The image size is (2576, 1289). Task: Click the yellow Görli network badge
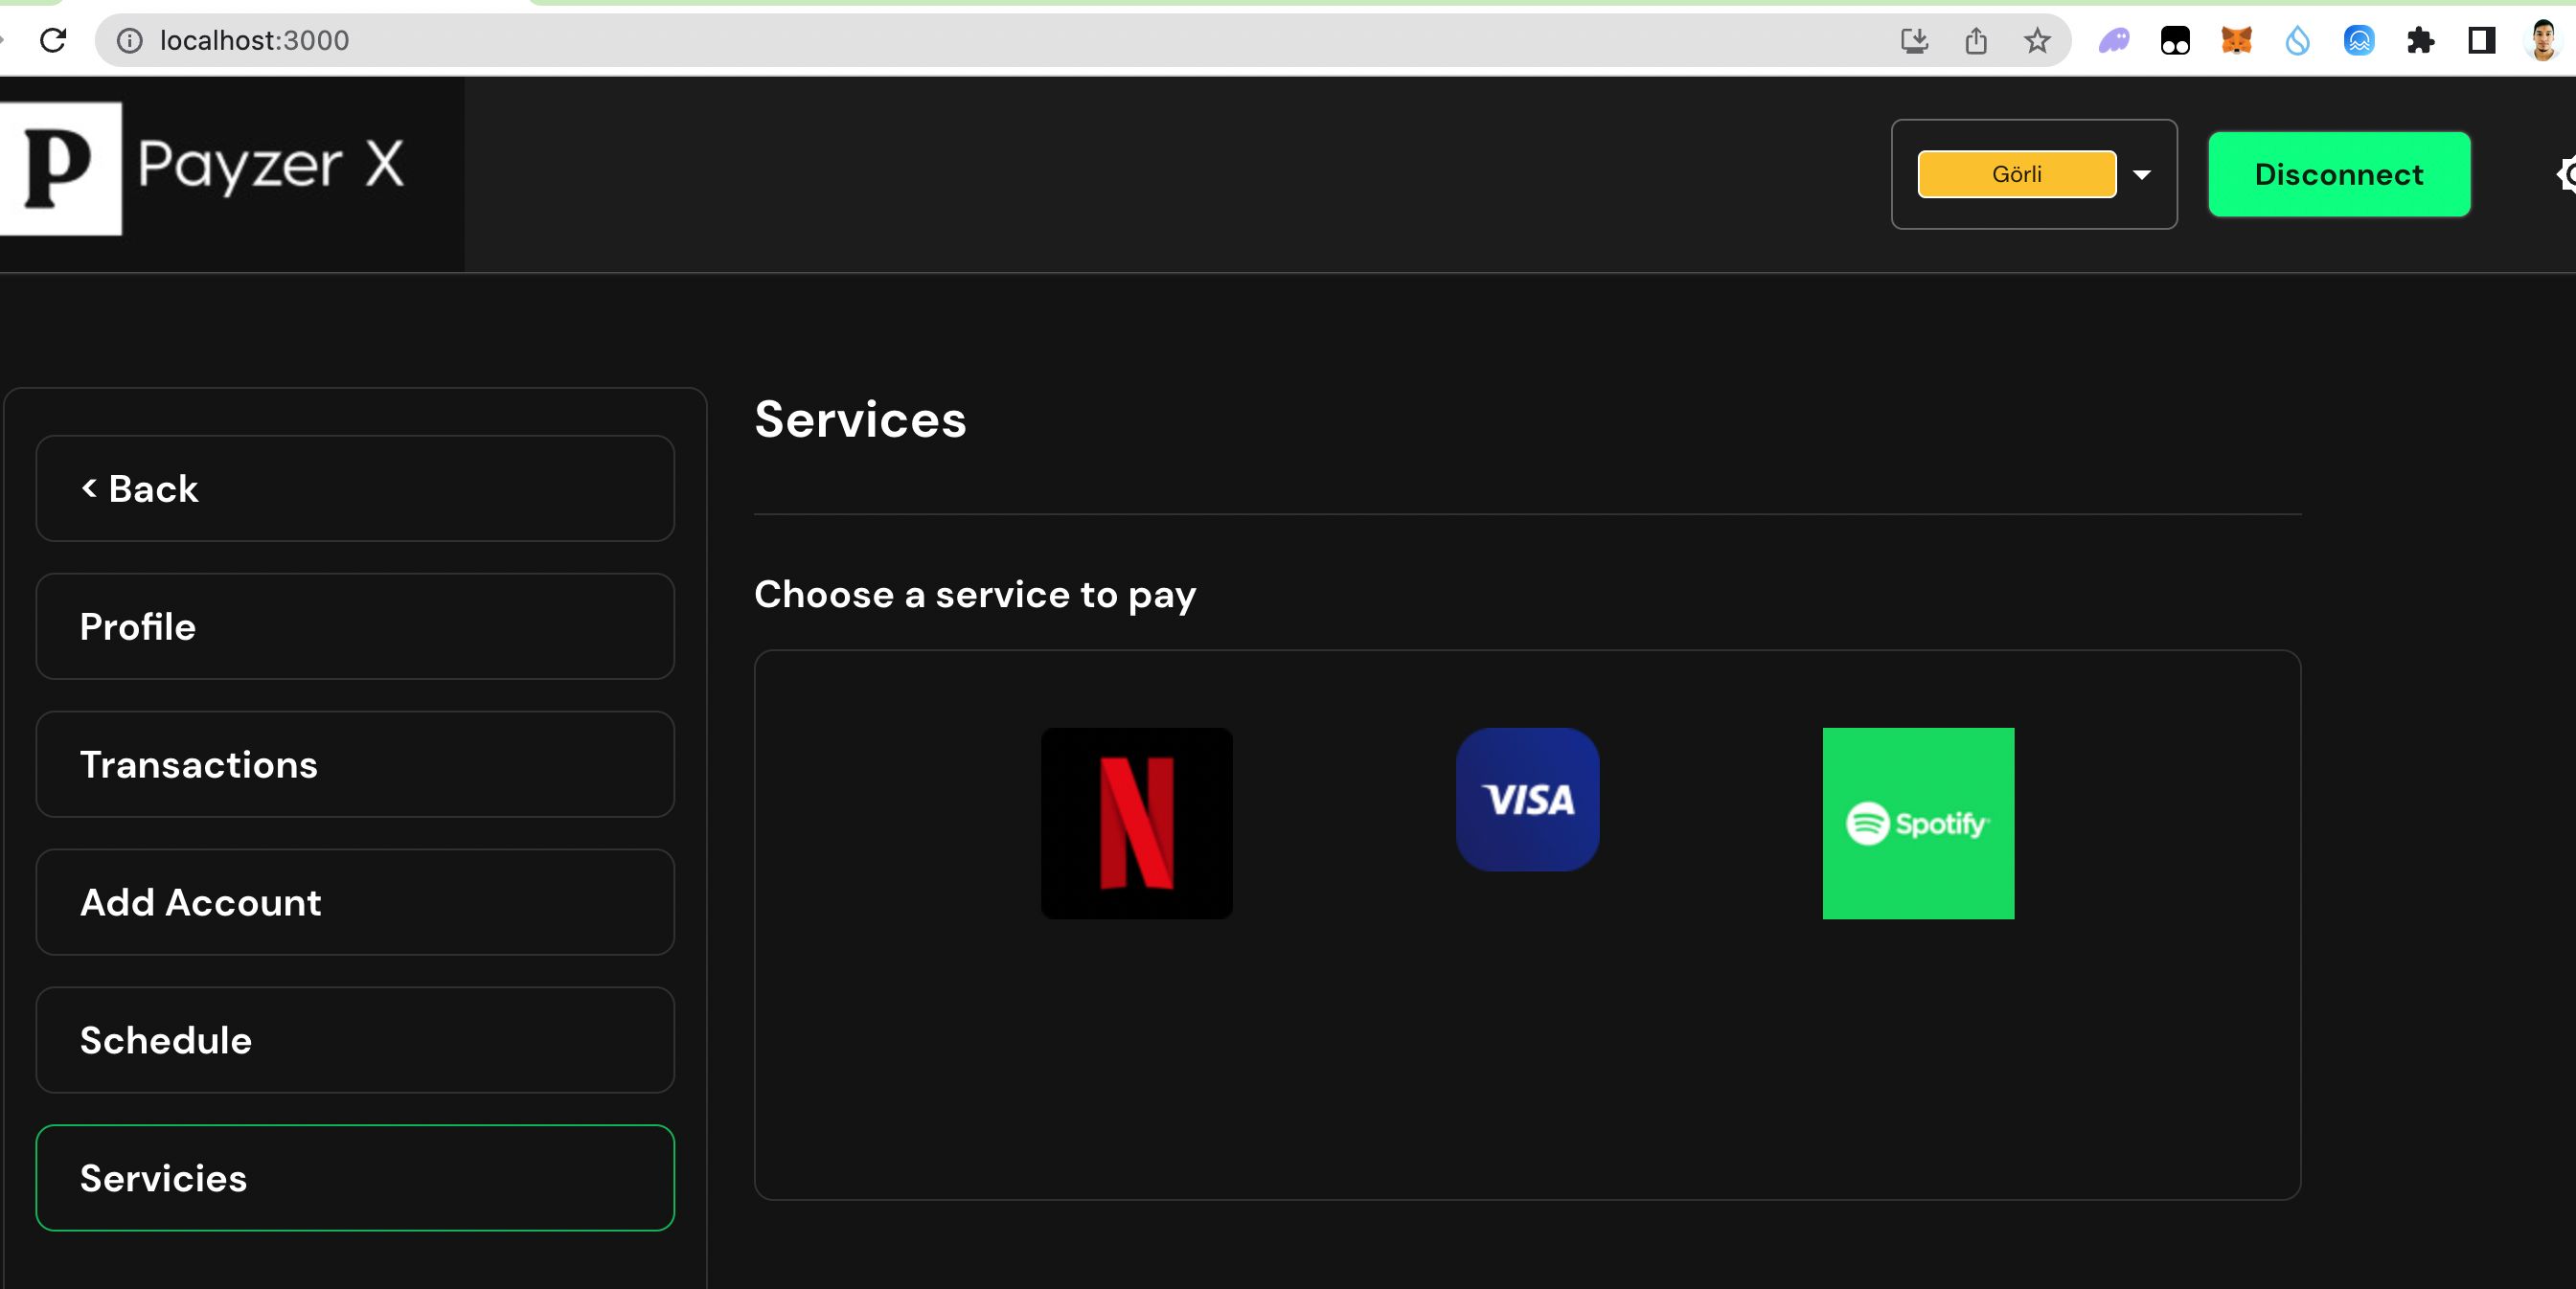[2016, 174]
